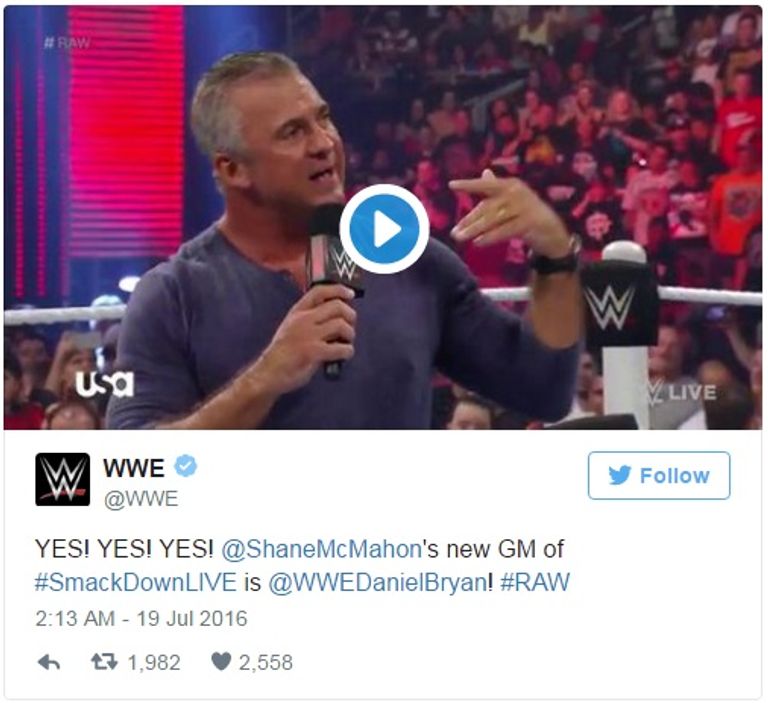
Task: Click the #RAW watermark on the video
Action: (x=67, y=43)
